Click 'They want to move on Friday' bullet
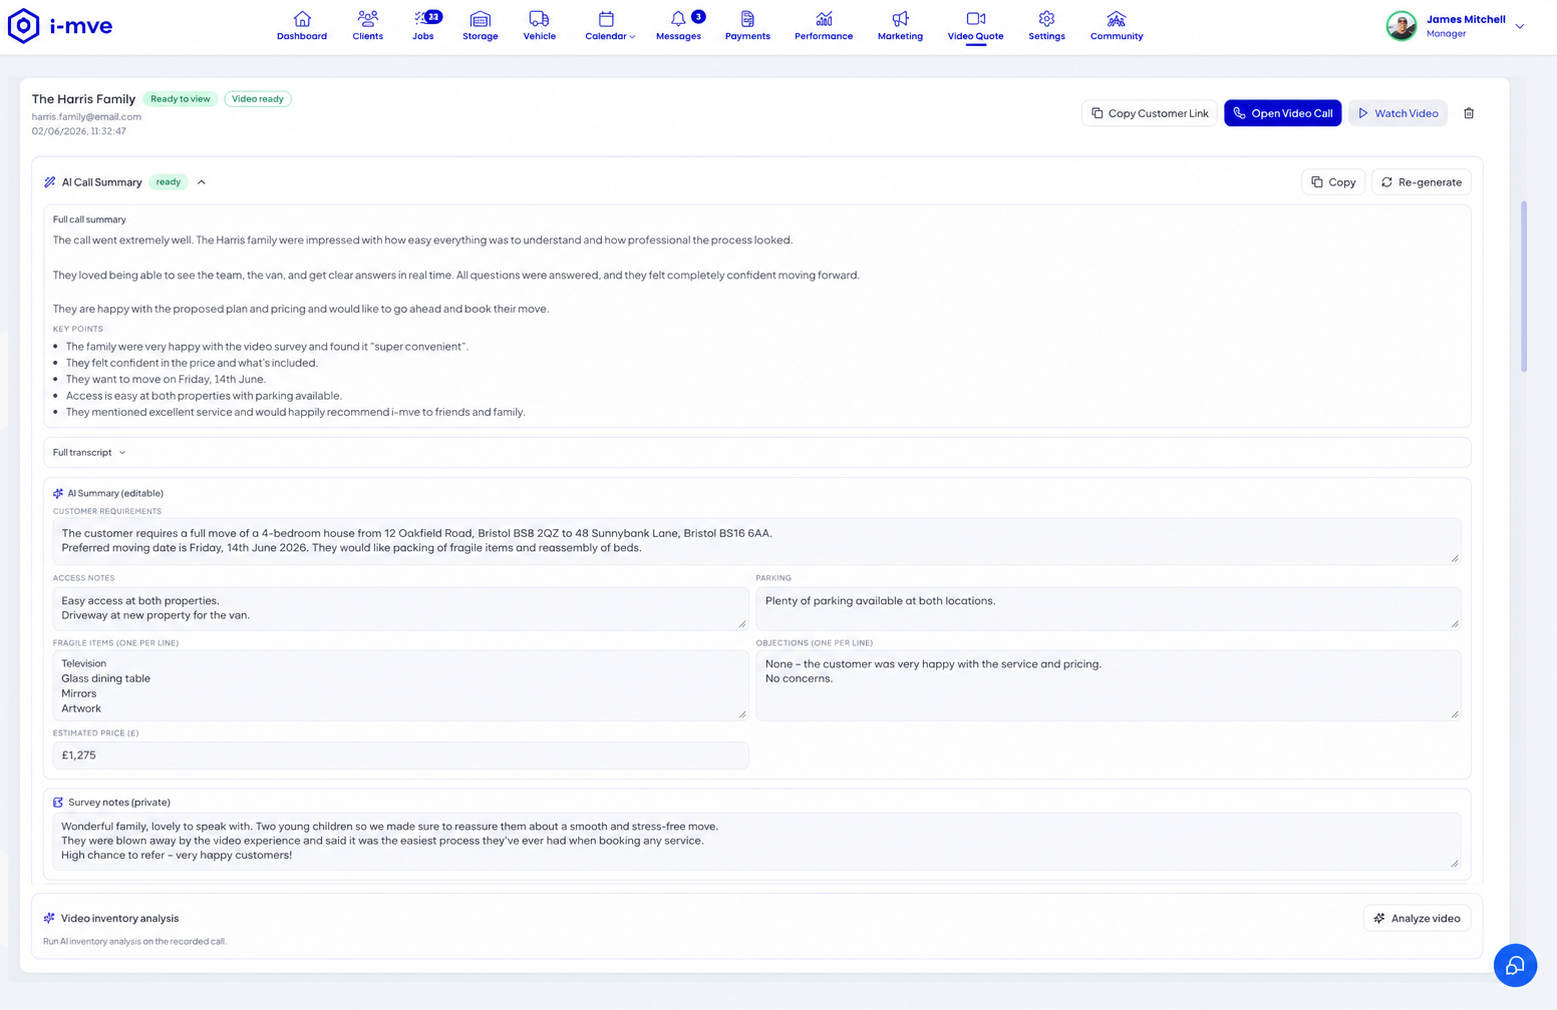Image resolution: width=1557 pixels, height=1010 pixels. (166, 379)
